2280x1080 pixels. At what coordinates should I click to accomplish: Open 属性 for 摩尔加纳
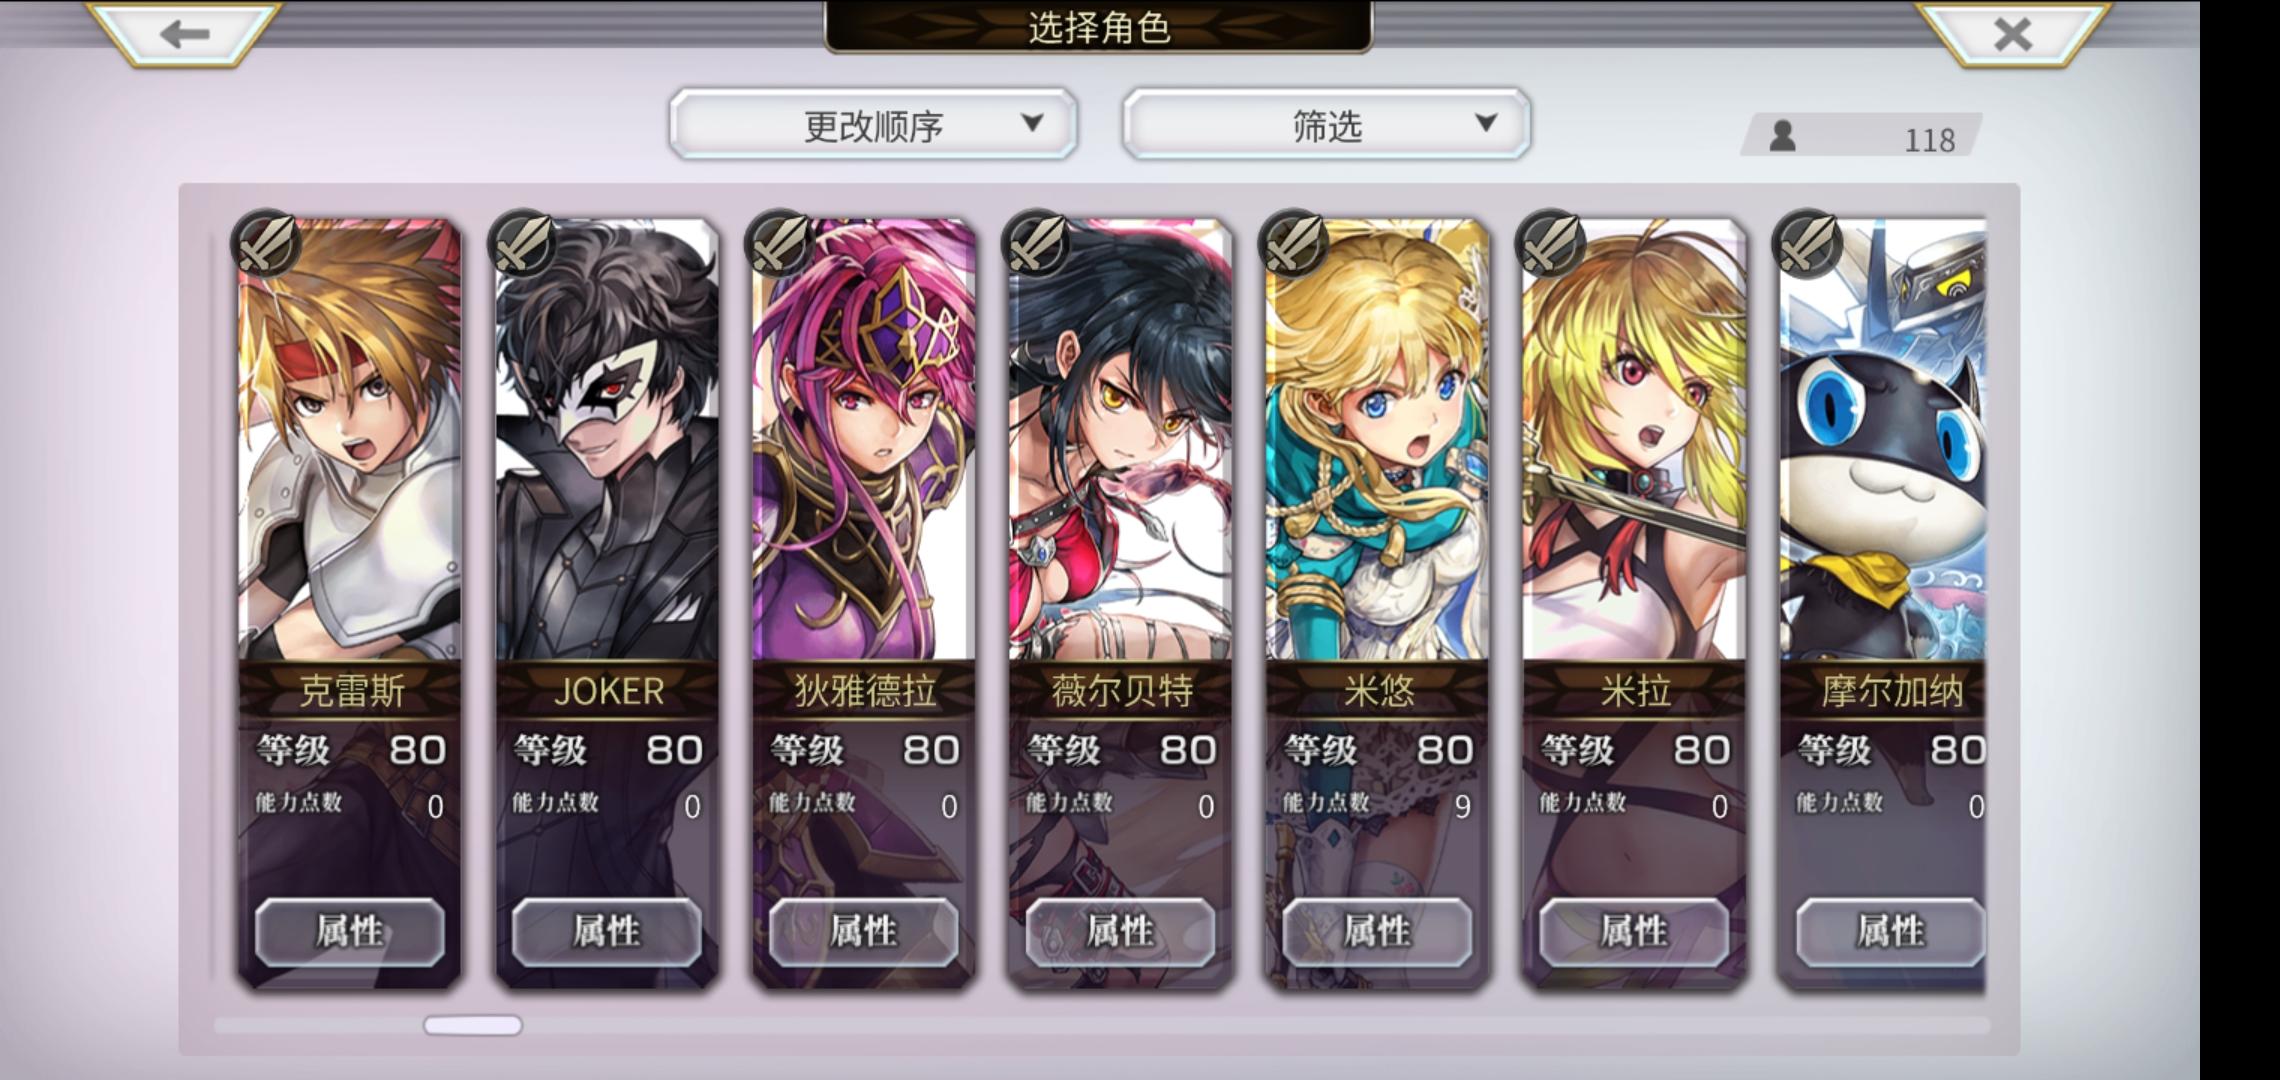click(1890, 932)
